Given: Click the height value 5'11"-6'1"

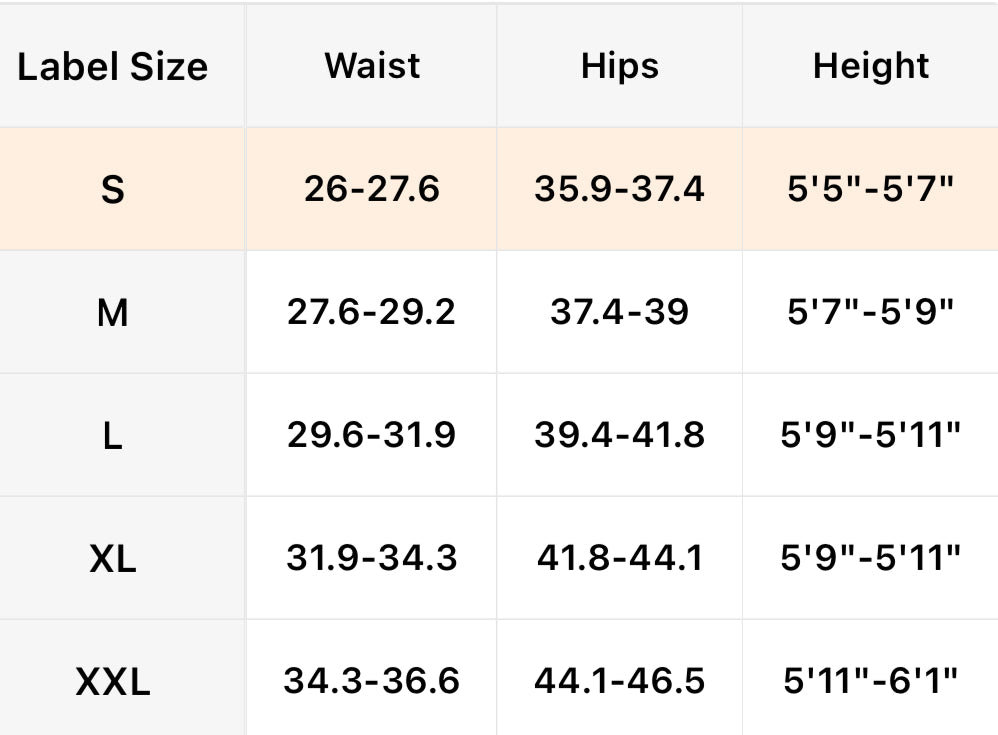Looking at the screenshot, I should coord(871,681).
